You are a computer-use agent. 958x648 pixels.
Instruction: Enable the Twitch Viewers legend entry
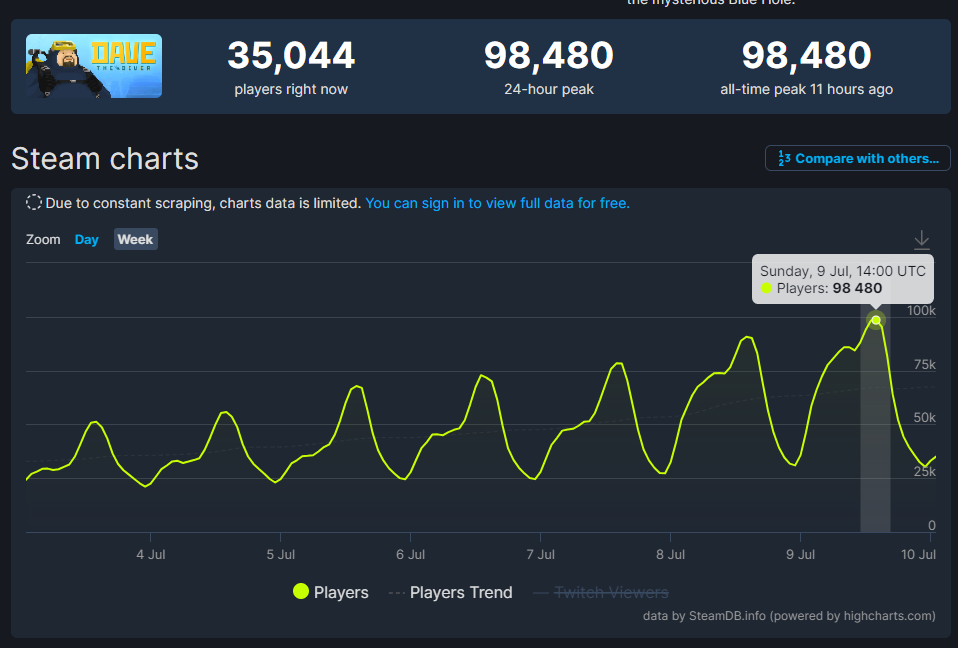click(x=601, y=592)
